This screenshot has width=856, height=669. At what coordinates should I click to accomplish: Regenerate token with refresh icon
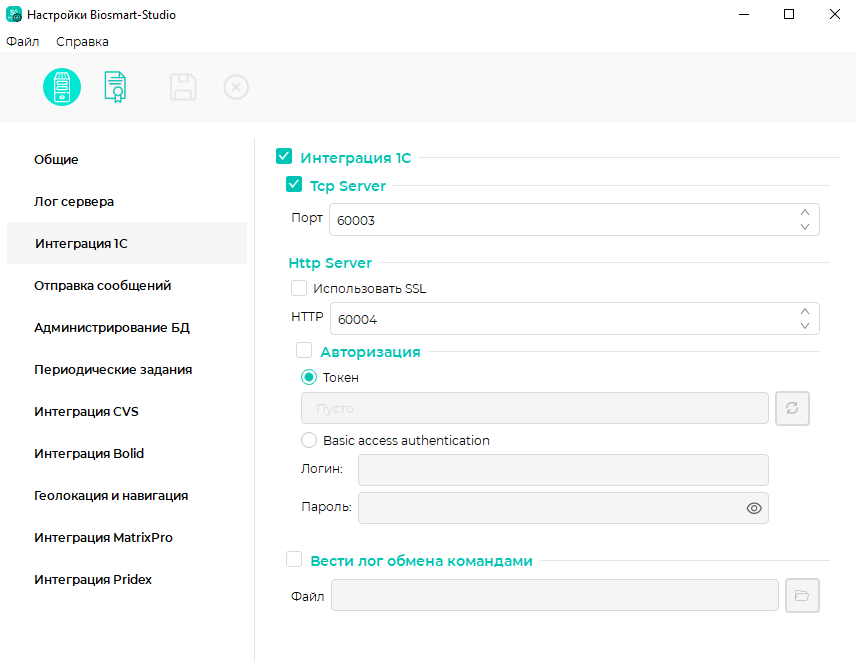[792, 408]
